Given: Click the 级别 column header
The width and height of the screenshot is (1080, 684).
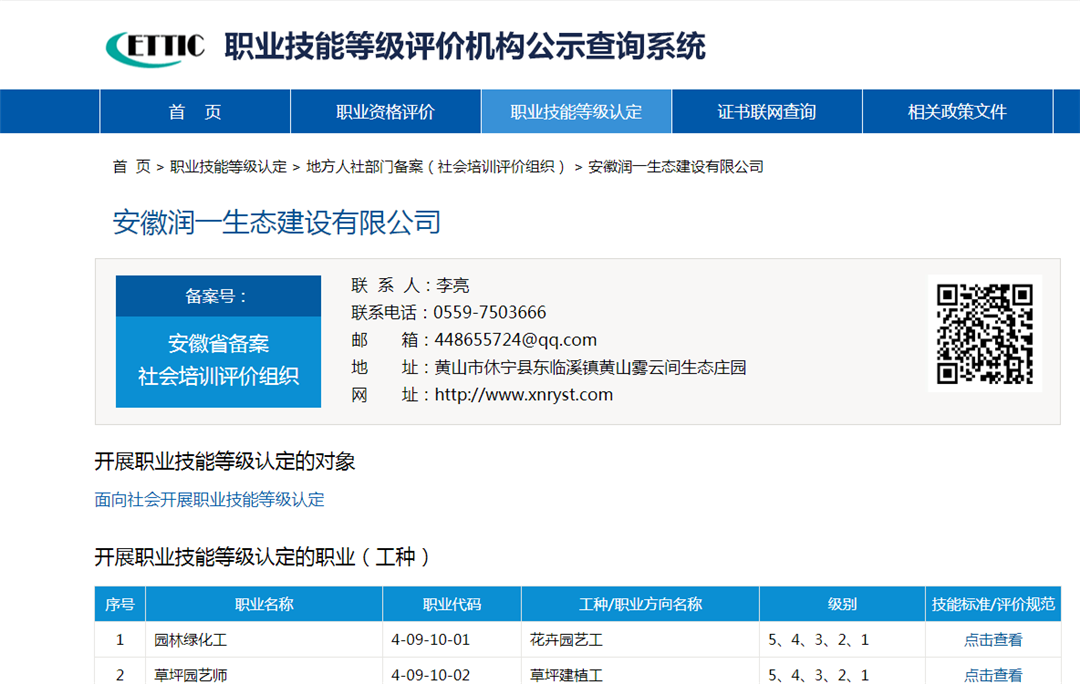Looking at the screenshot, I should tap(842, 604).
